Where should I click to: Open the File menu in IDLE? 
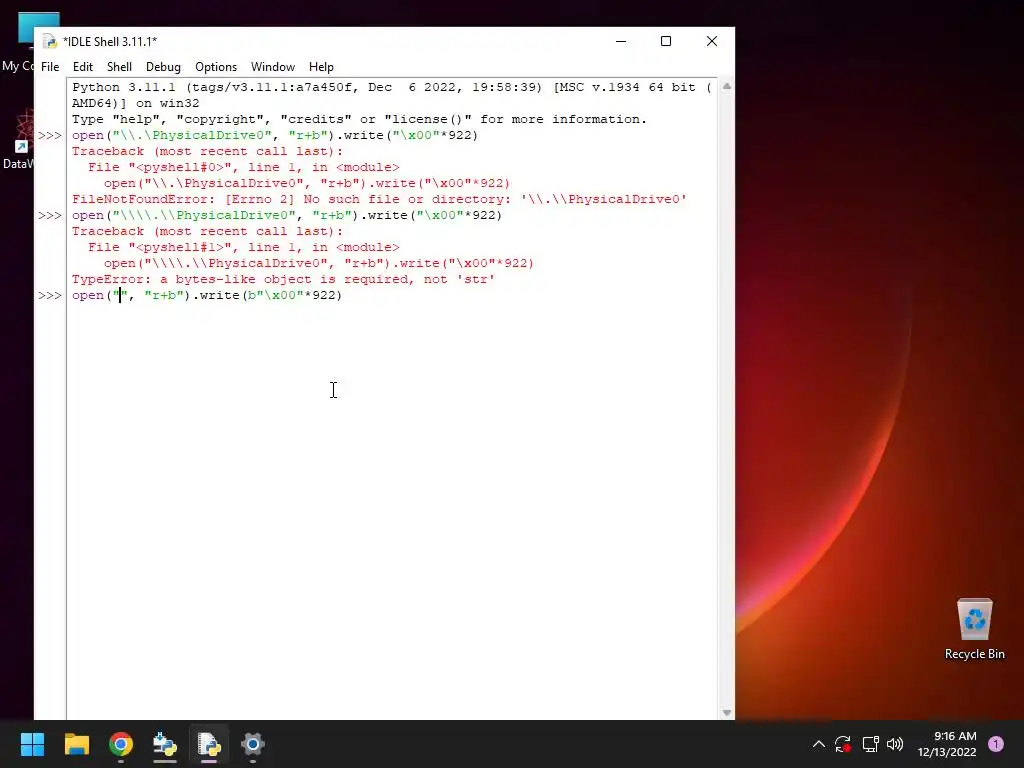pos(50,67)
